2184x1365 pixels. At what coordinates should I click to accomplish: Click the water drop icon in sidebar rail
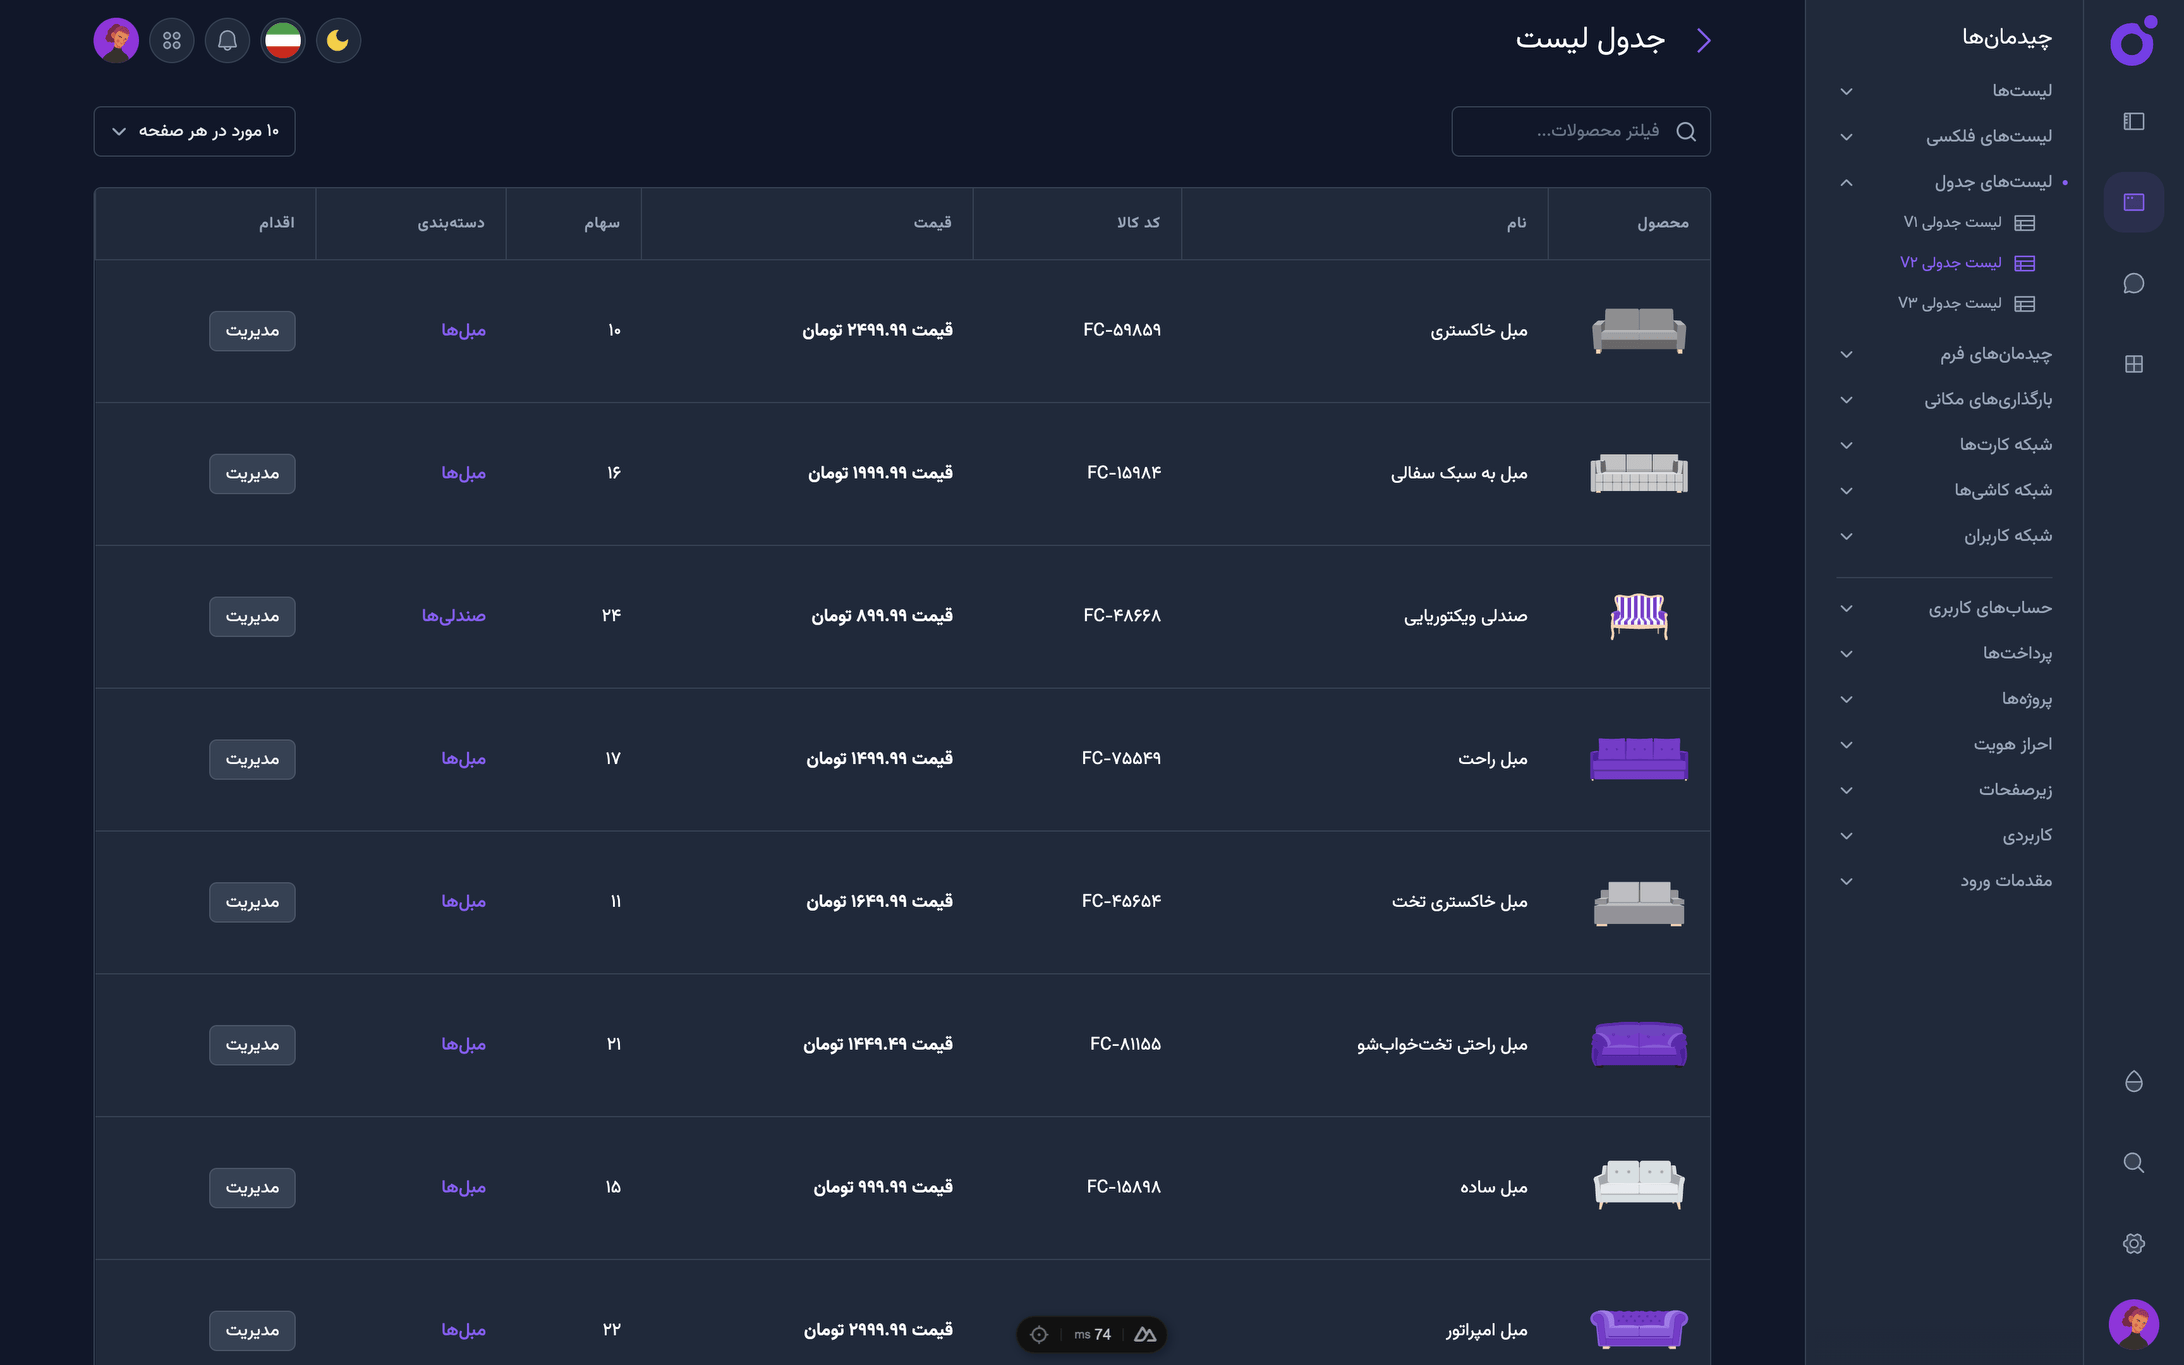[x=2133, y=1082]
